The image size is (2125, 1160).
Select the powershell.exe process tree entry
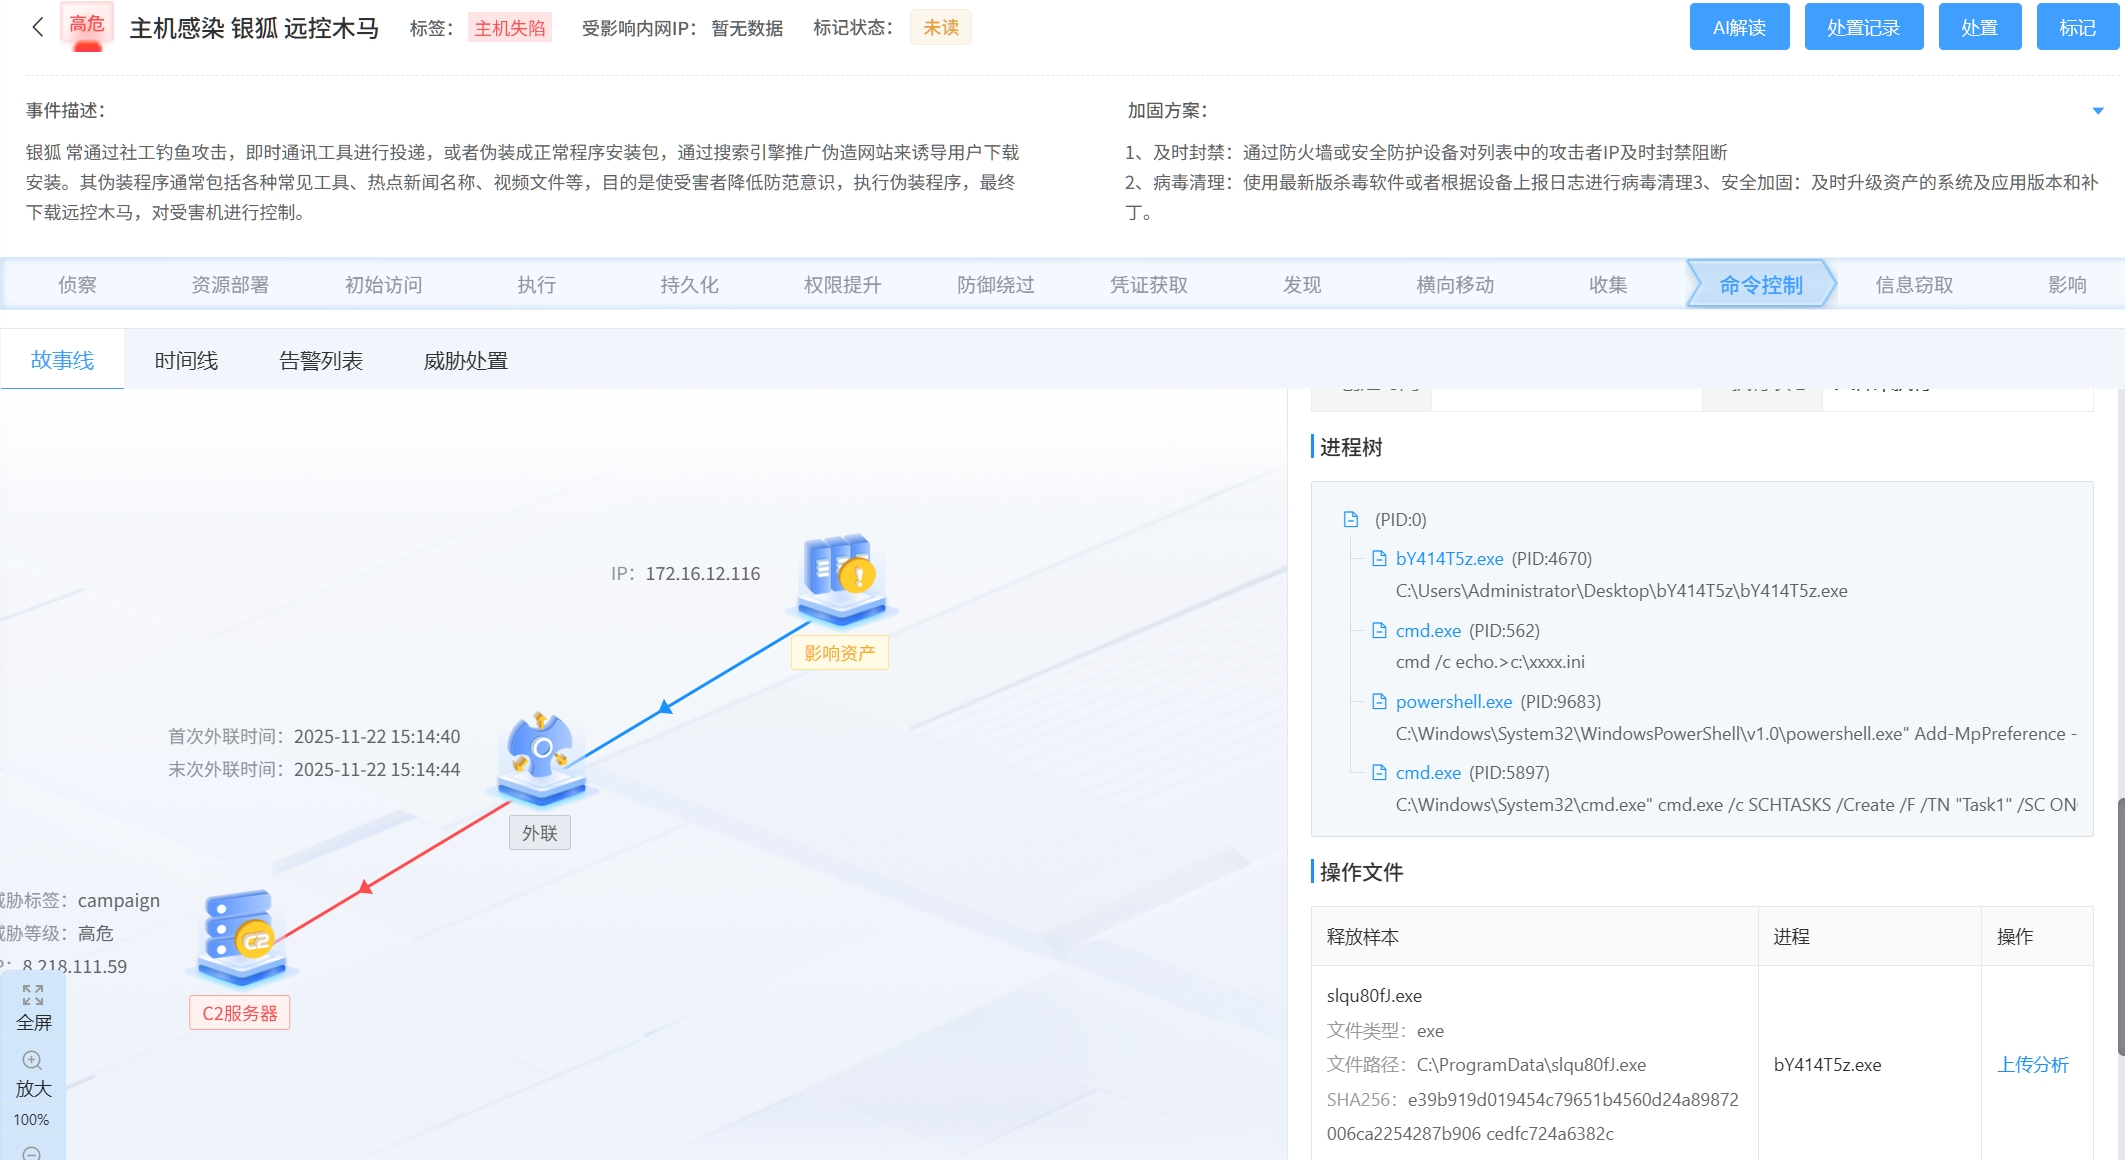[1454, 701]
